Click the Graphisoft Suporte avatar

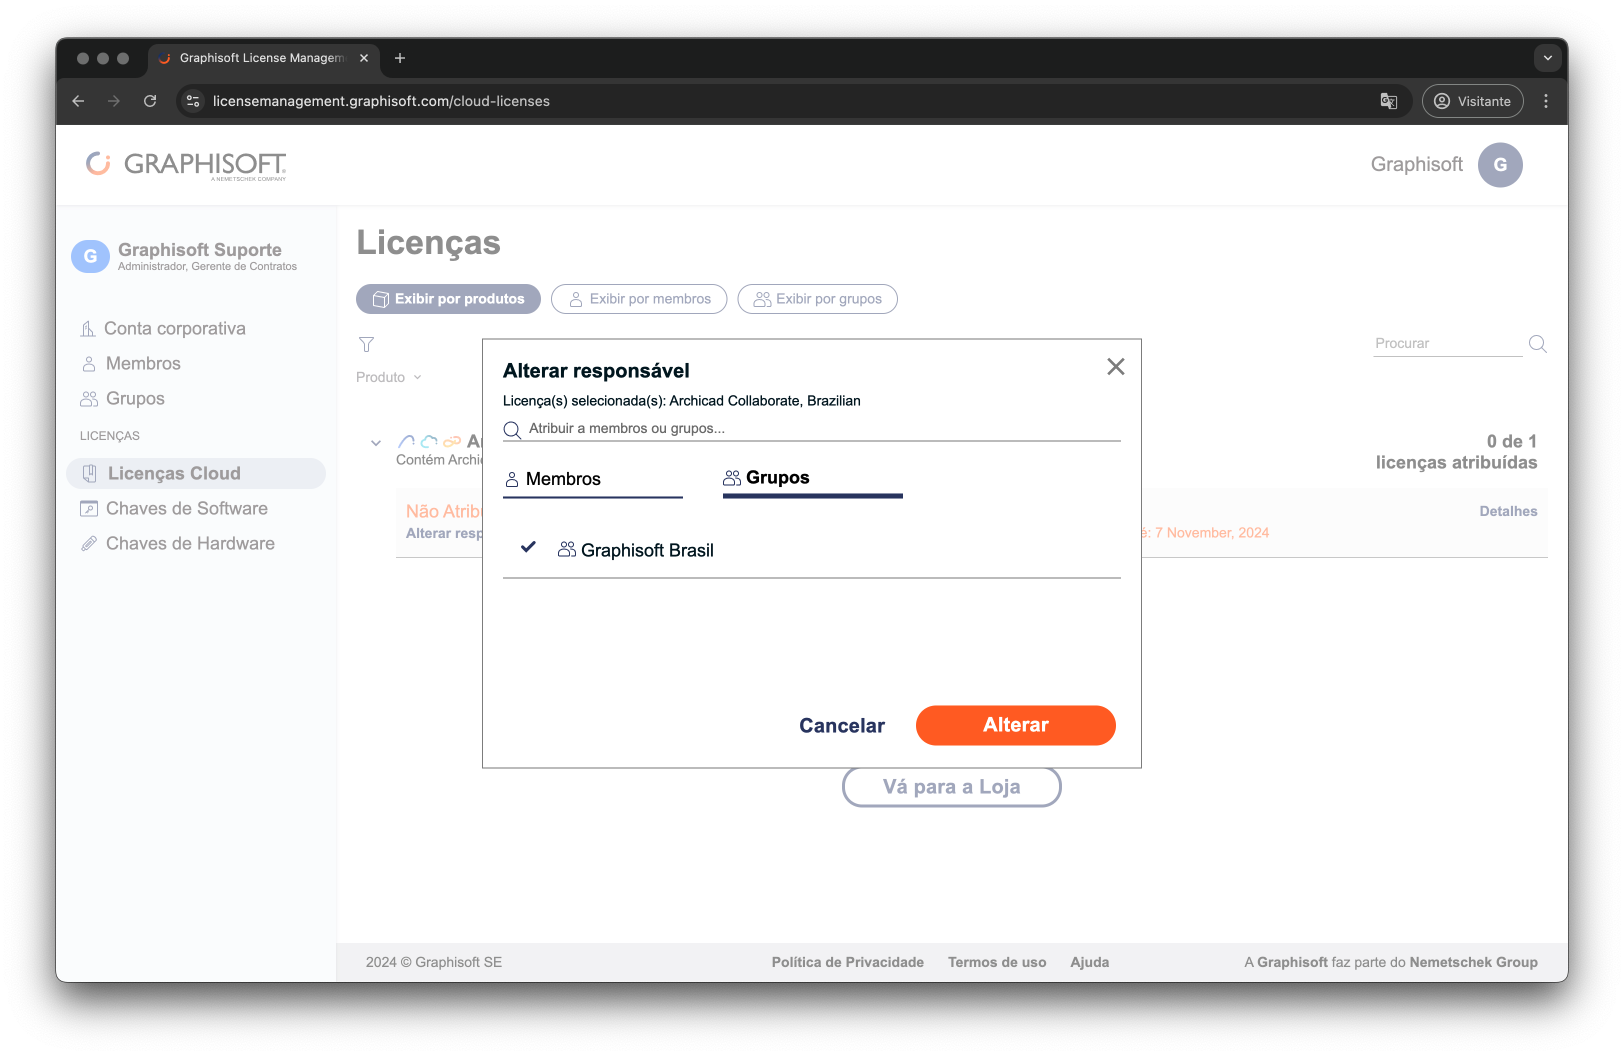(90, 256)
